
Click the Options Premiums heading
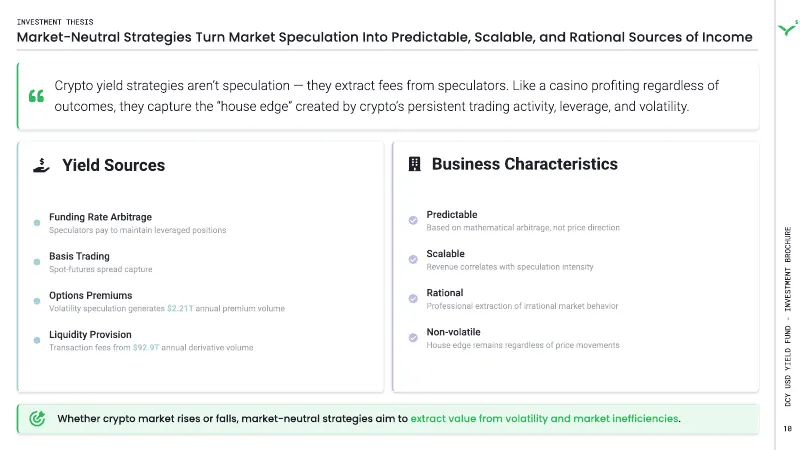click(90, 295)
